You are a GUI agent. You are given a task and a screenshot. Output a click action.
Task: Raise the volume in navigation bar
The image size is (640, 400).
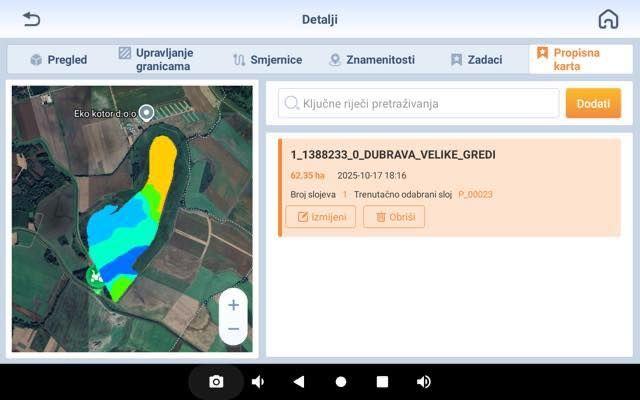click(424, 382)
